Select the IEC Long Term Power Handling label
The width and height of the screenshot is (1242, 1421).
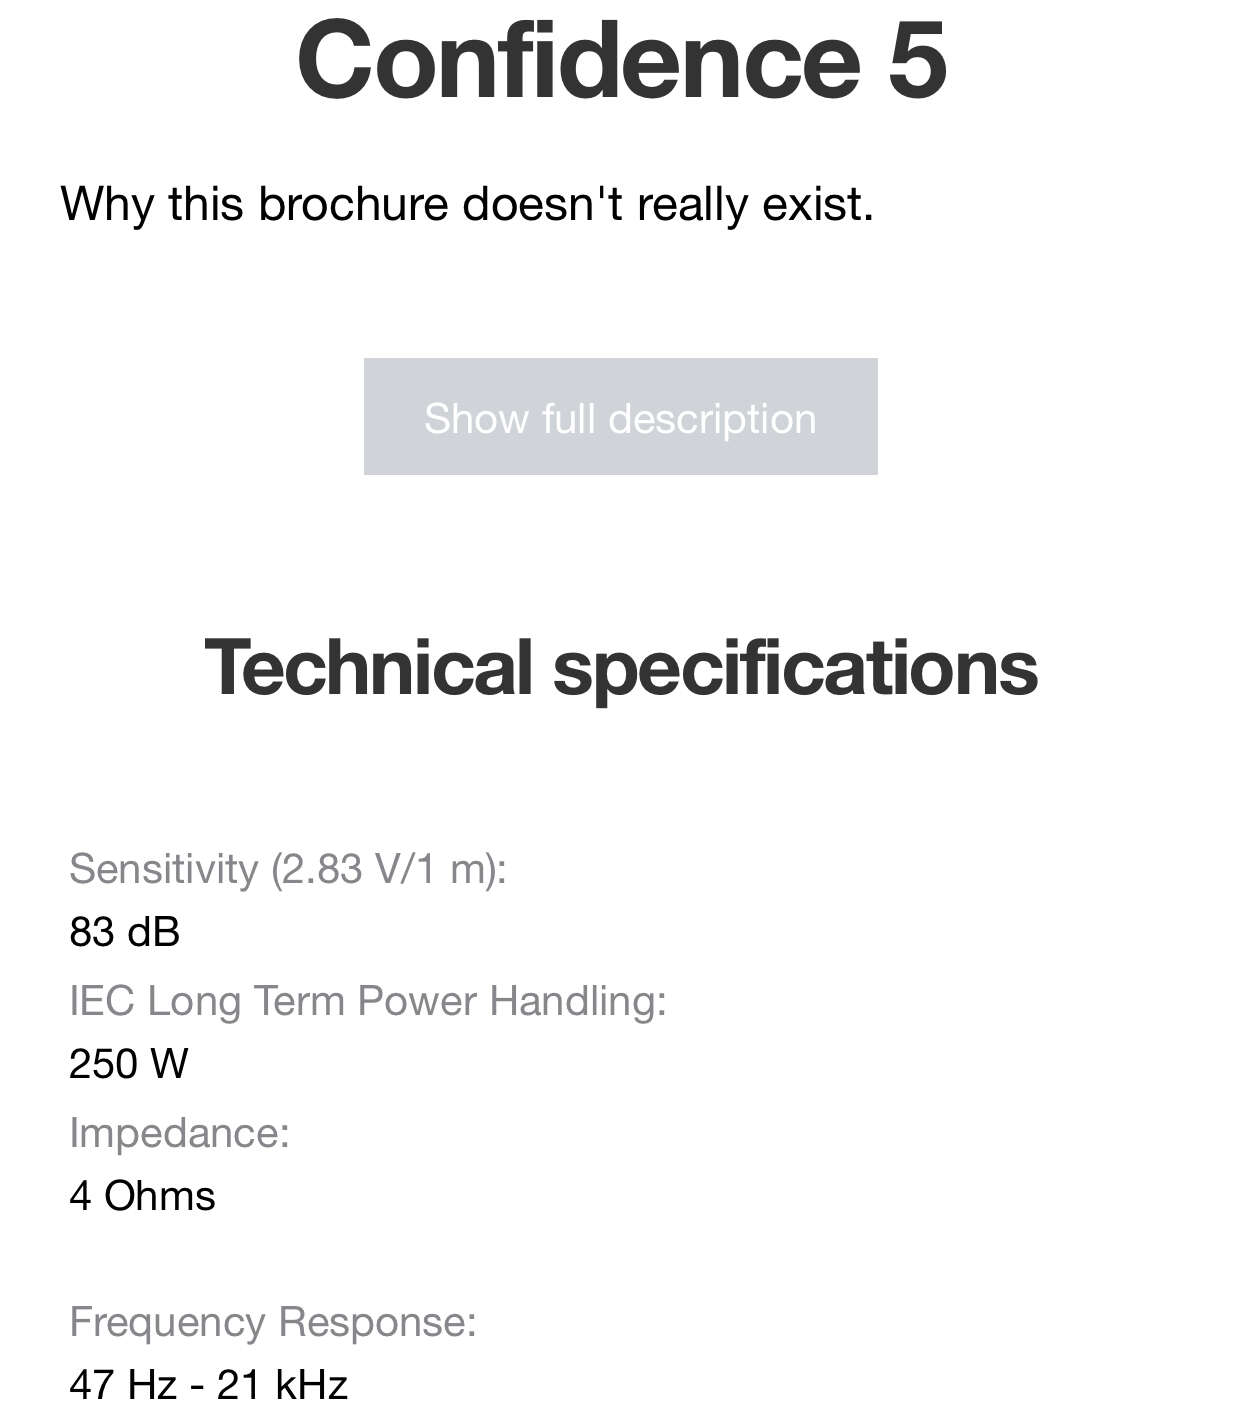tap(367, 1000)
